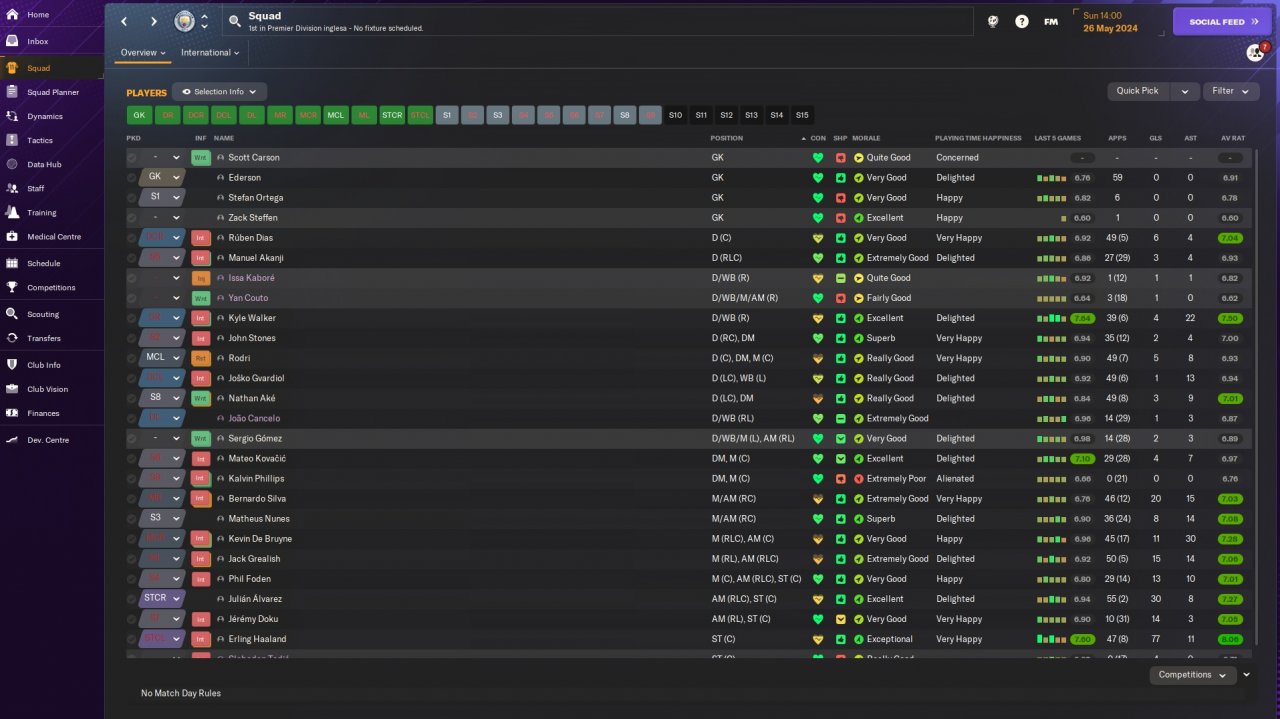Screen dimensions: 1280x719
Task: Click the squad search title field
Action: [598, 21]
